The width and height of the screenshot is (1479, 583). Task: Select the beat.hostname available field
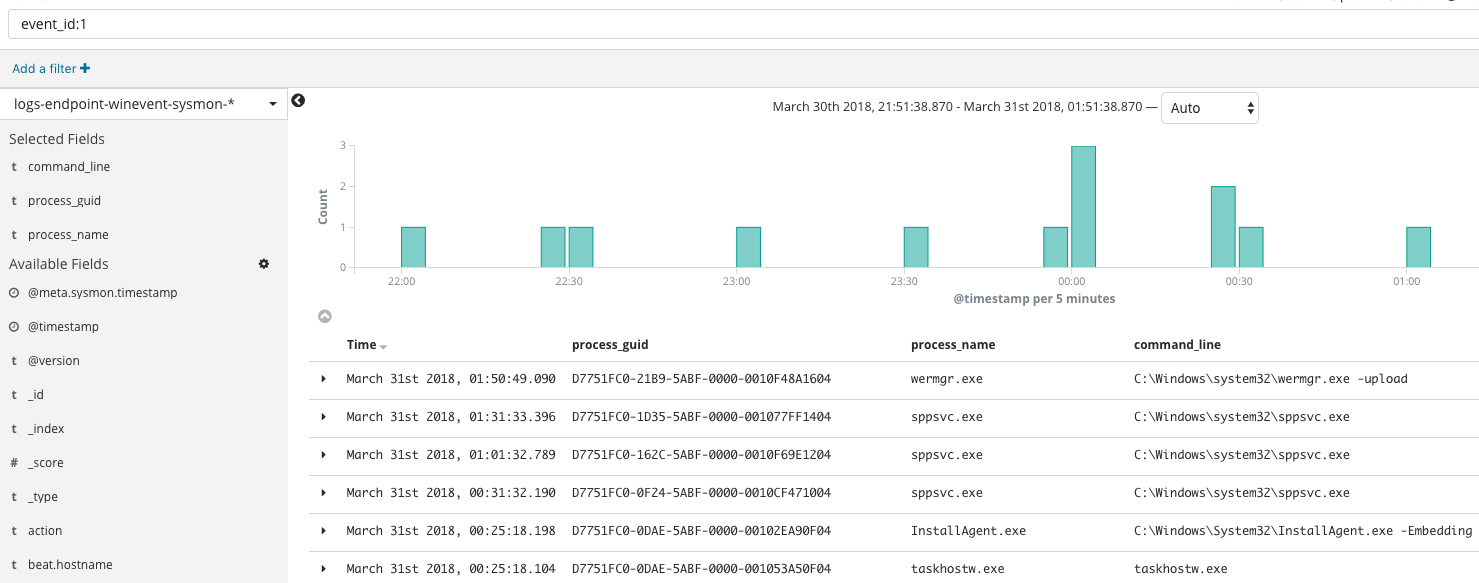(x=70, y=565)
